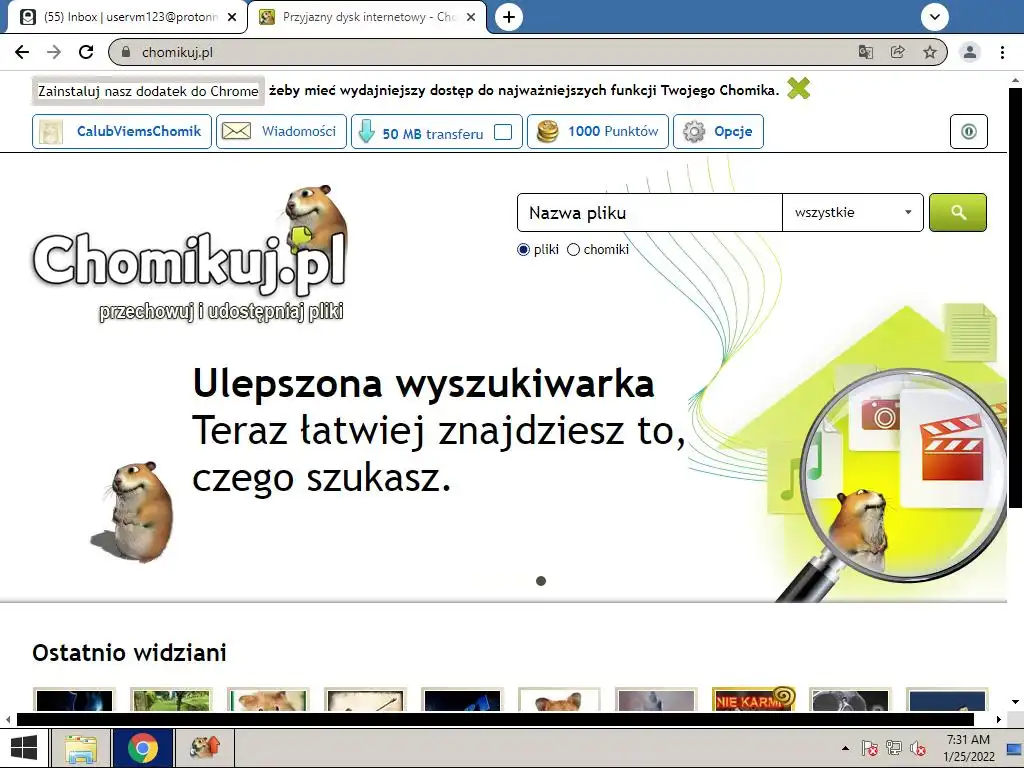The width and height of the screenshot is (1024, 768).
Task: Open the Windows Start menu
Action: [x=24, y=748]
